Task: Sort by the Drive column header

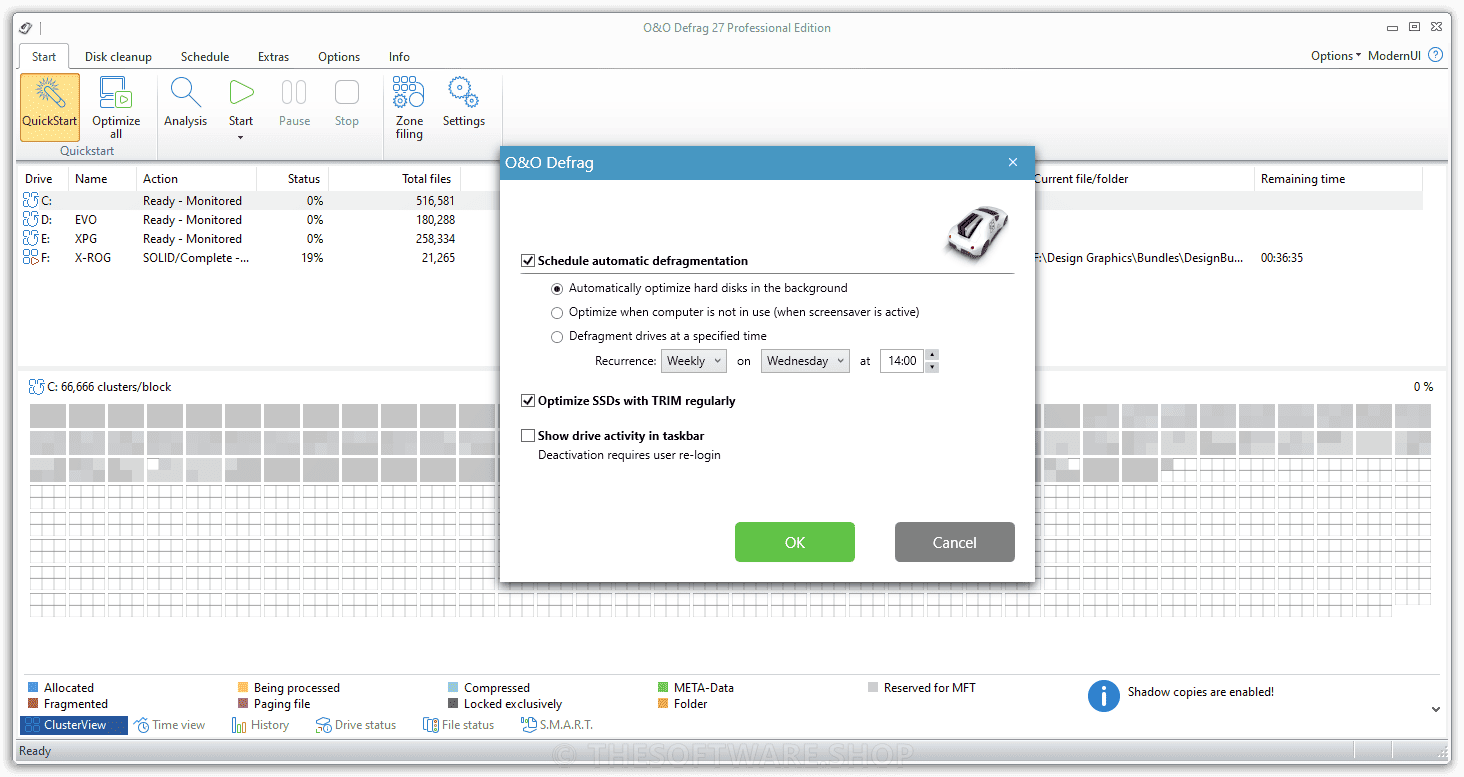Action: [43, 179]
